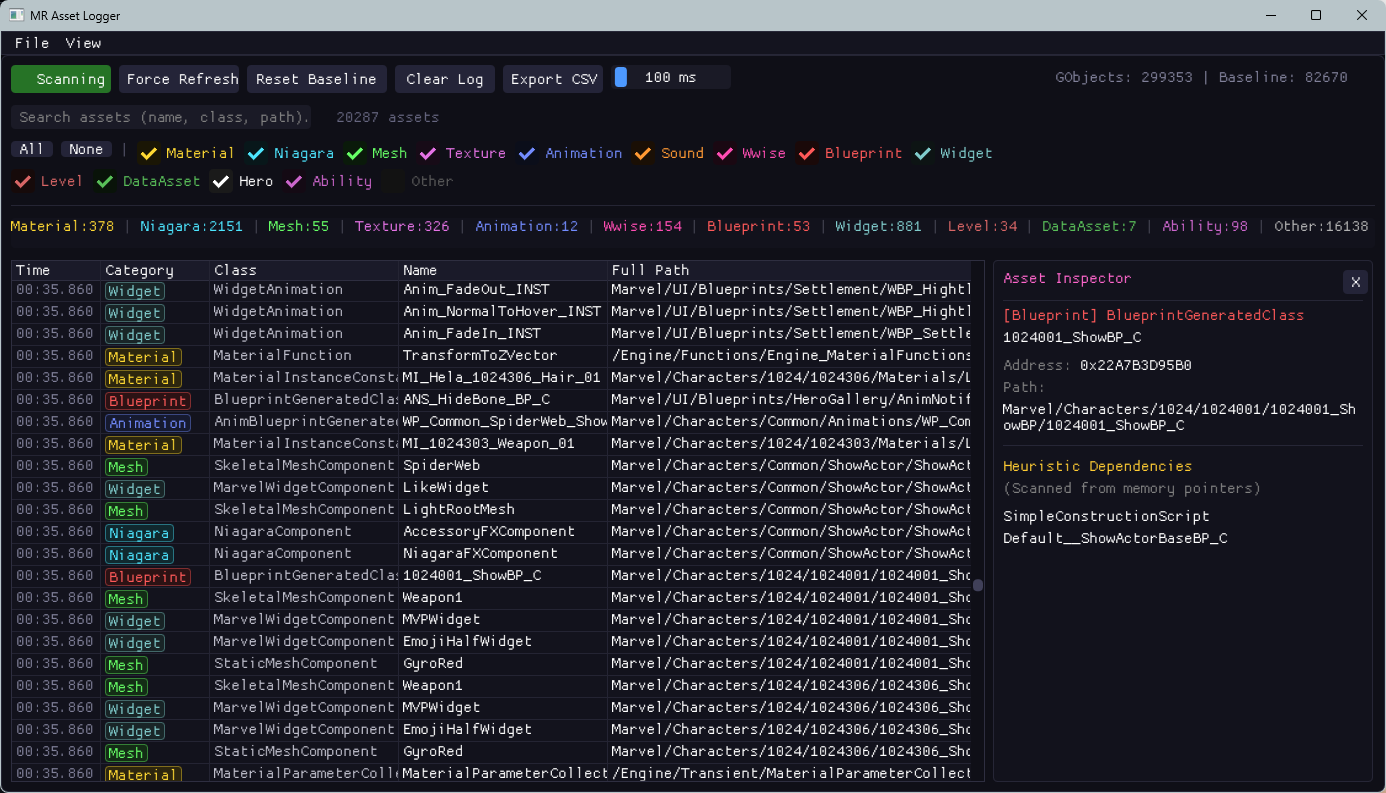Close the Asset Inspector panel
1386x793 pixels.
(x=1355, y=282)
